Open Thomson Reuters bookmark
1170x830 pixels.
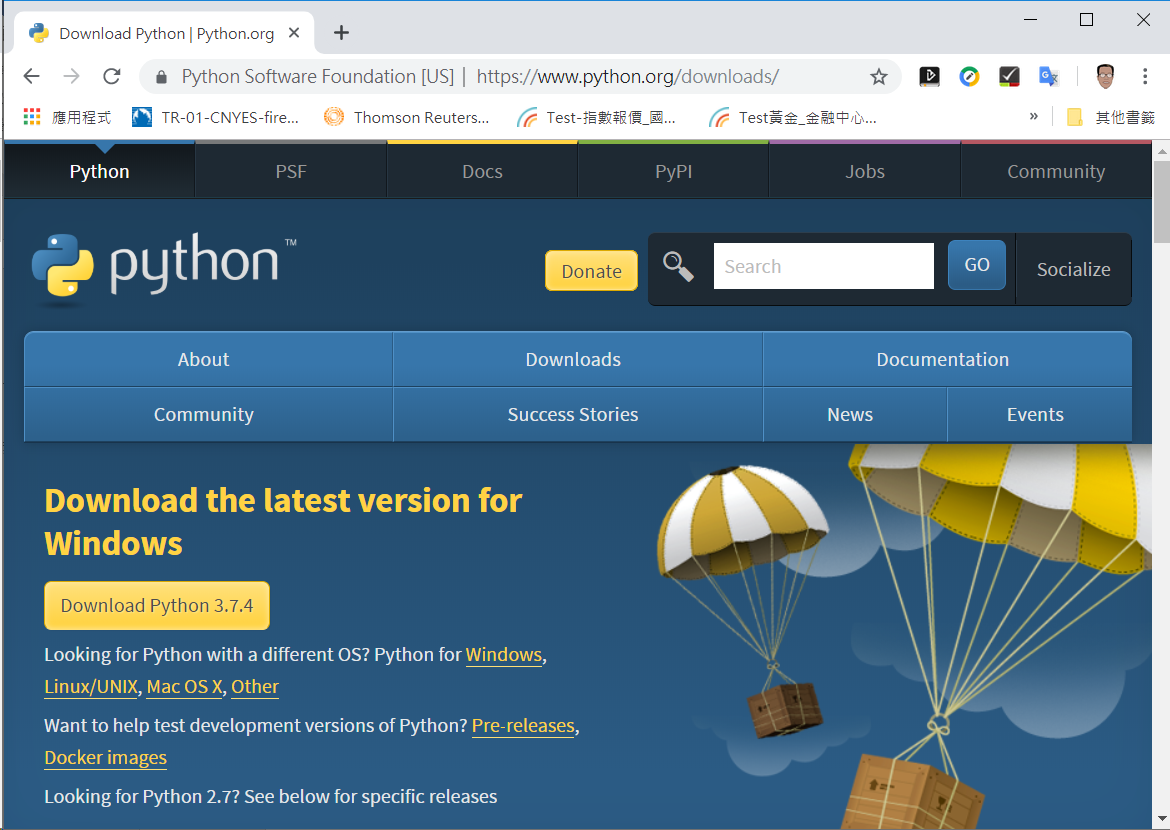[407, 117]
